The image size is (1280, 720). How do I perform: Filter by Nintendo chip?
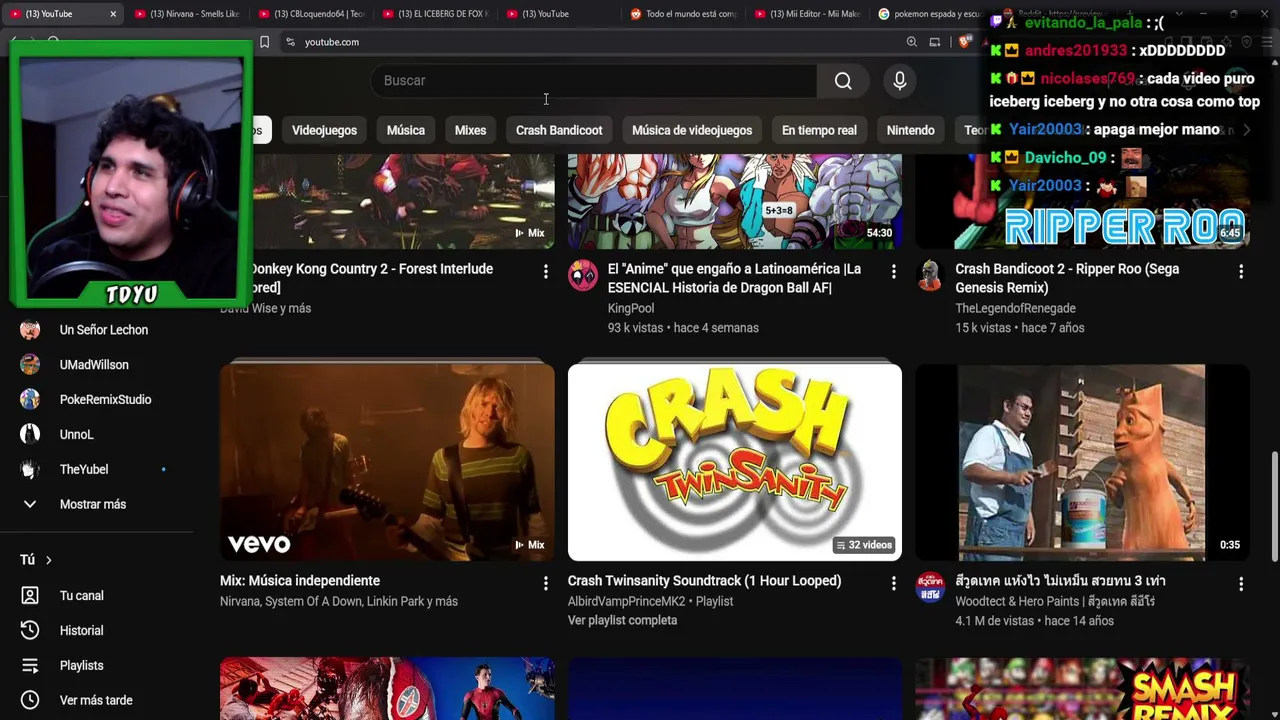pos(910,130)
